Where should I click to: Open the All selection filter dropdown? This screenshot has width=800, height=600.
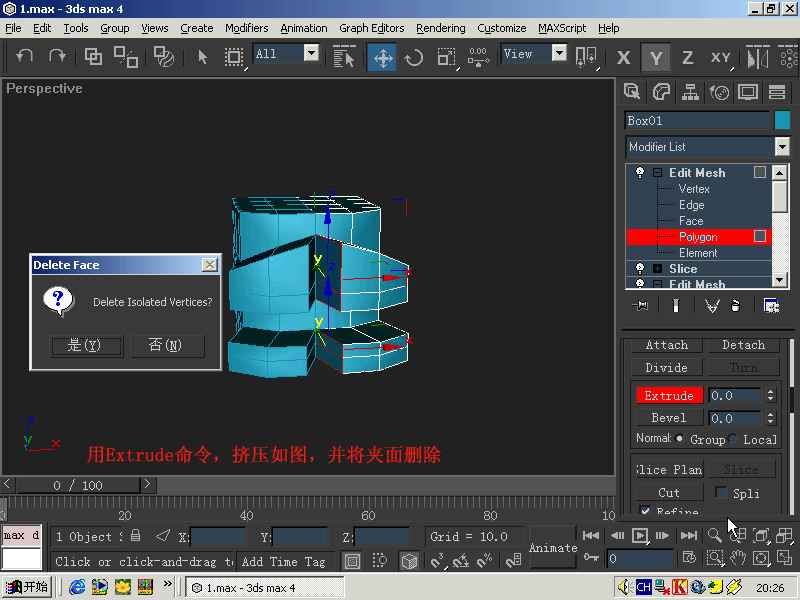tap(311, 53)
